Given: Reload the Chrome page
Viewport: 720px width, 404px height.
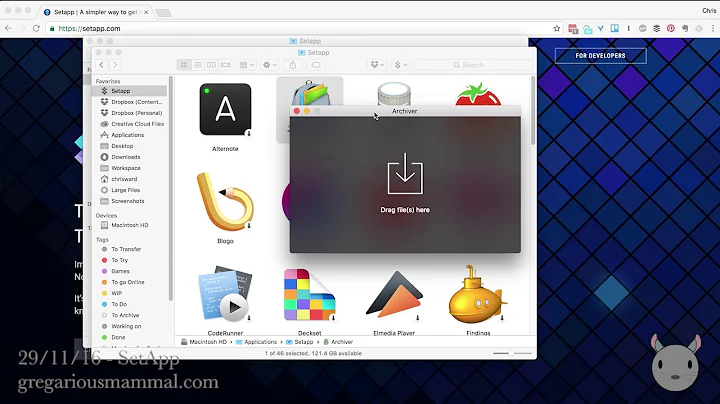Looking at the screenshot, I should click(x=36, y=28).
